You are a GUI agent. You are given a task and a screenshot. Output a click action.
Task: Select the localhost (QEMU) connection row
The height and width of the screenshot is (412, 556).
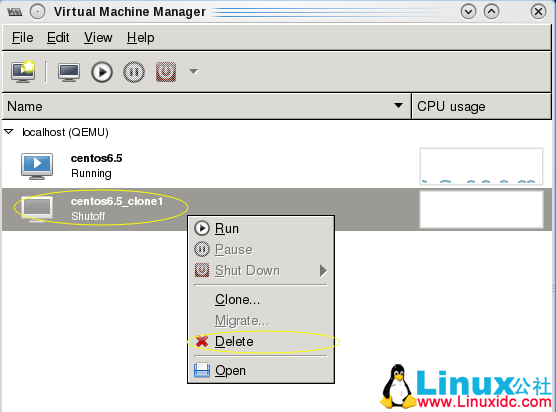[277, 132]
